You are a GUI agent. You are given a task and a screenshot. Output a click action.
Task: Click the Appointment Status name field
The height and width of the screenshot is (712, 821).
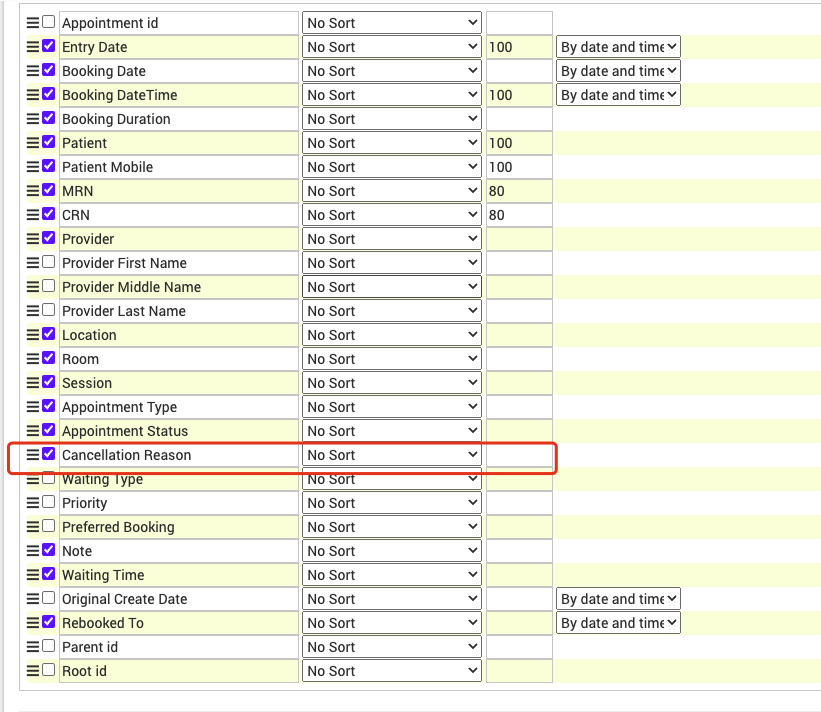(x=179, y=431)
